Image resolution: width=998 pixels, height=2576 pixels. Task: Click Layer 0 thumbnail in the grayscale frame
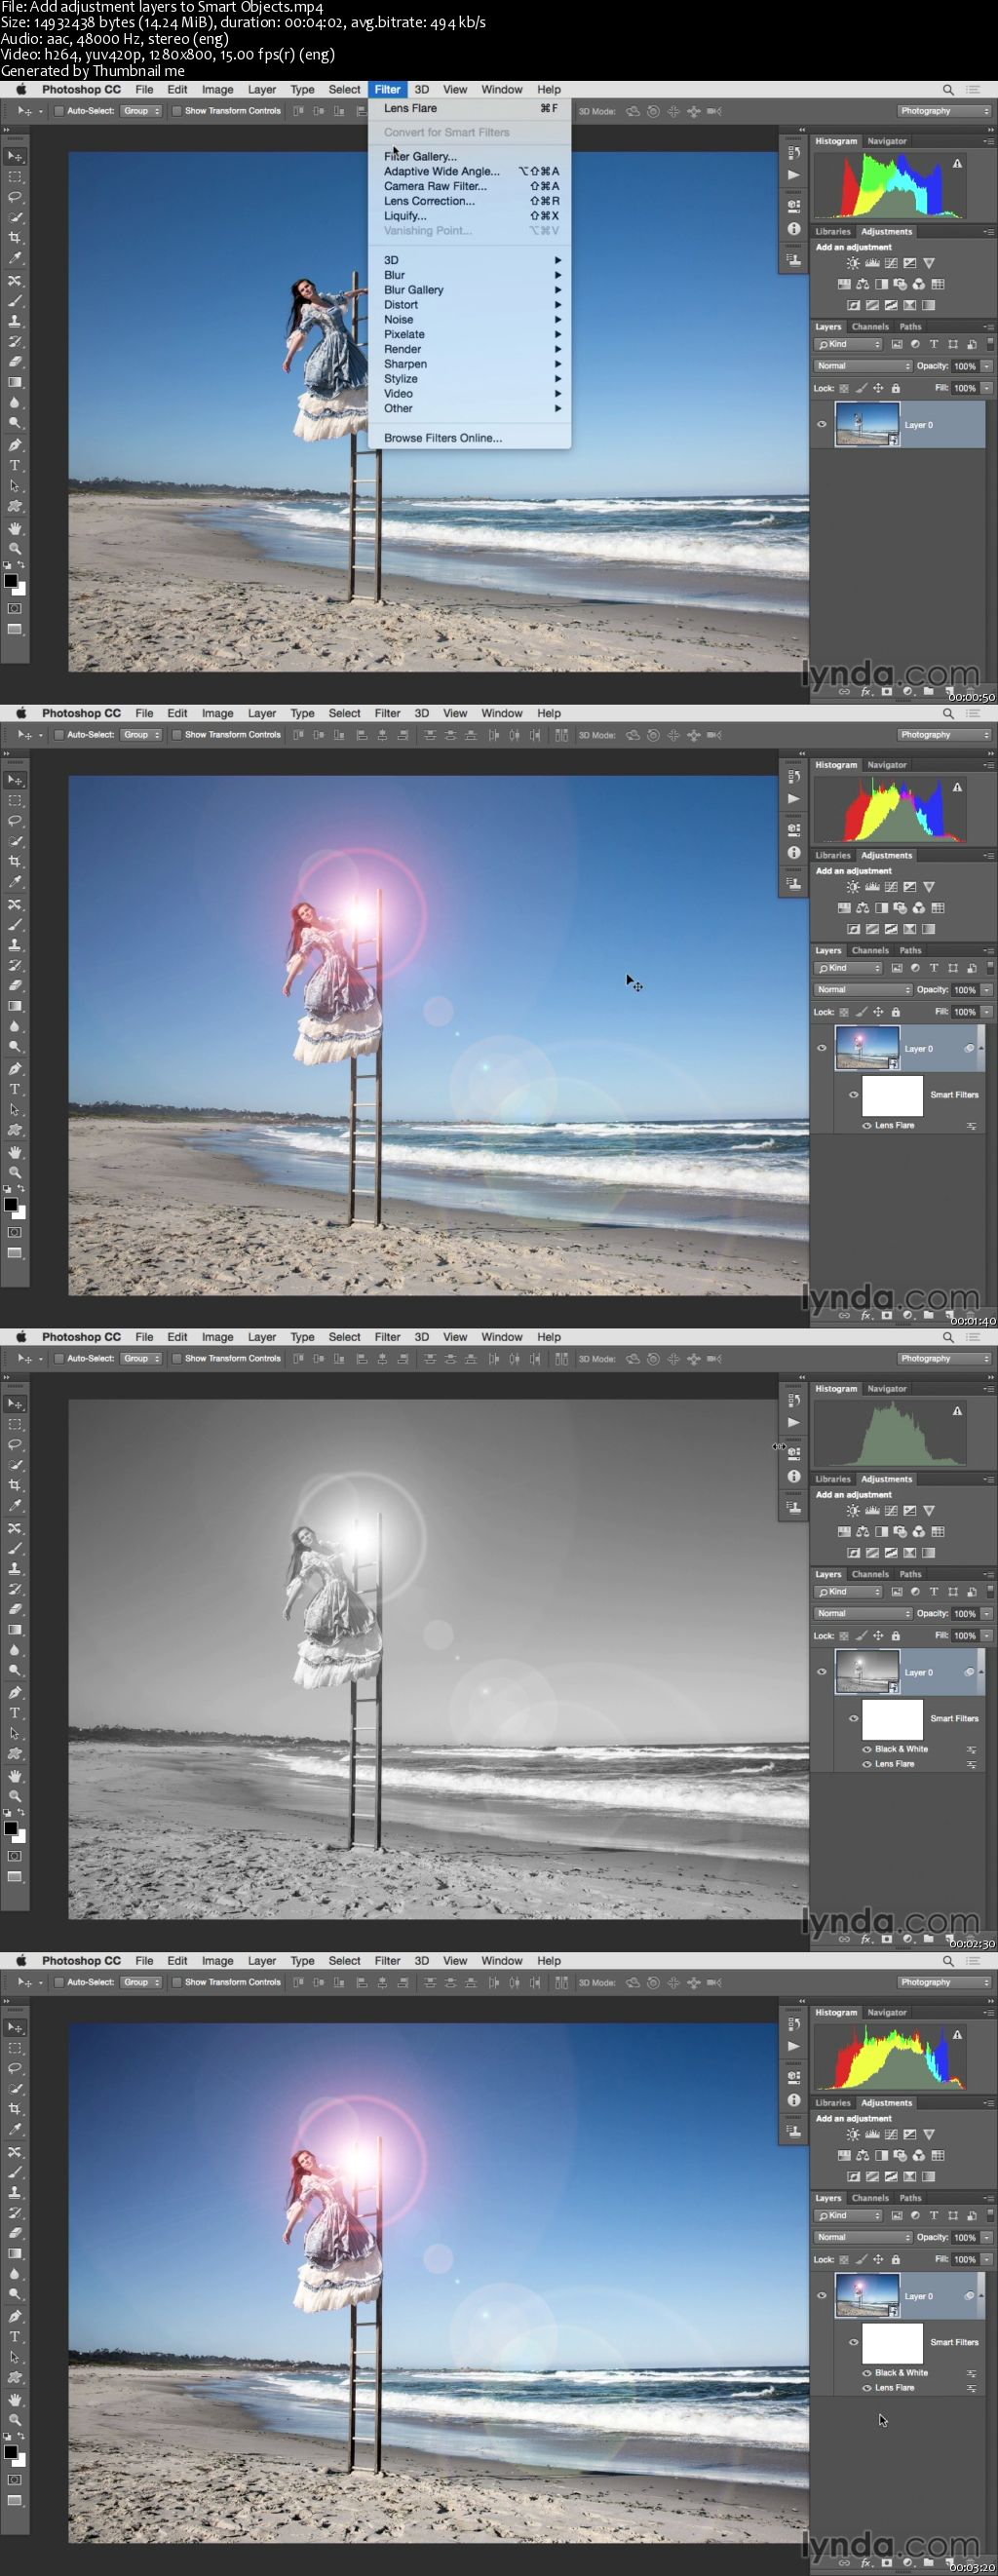[x=866, y=1672]
